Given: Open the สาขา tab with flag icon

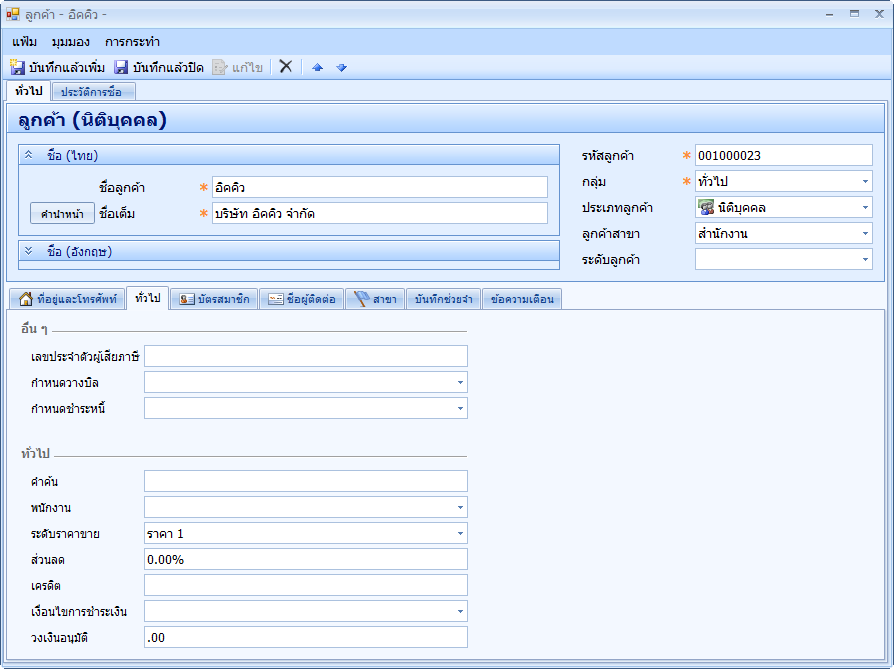Looking at the screenshot, I should pos(375,299).
